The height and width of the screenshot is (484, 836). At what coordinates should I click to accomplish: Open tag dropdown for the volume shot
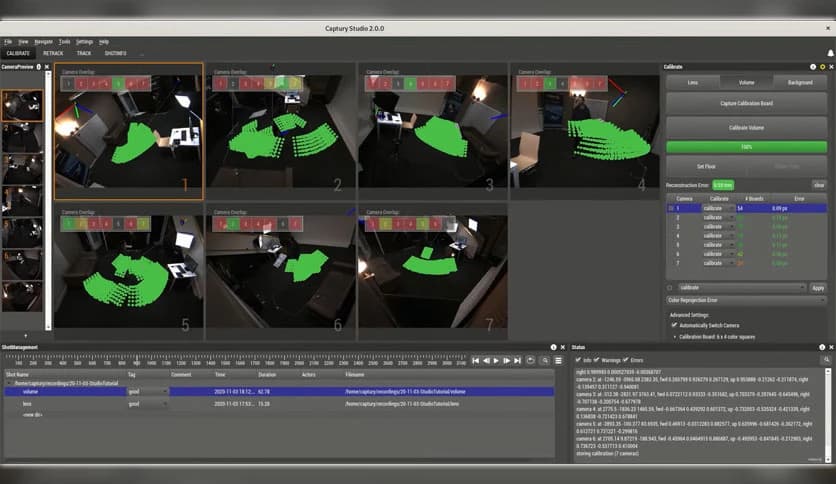click(x=147, y=392)
